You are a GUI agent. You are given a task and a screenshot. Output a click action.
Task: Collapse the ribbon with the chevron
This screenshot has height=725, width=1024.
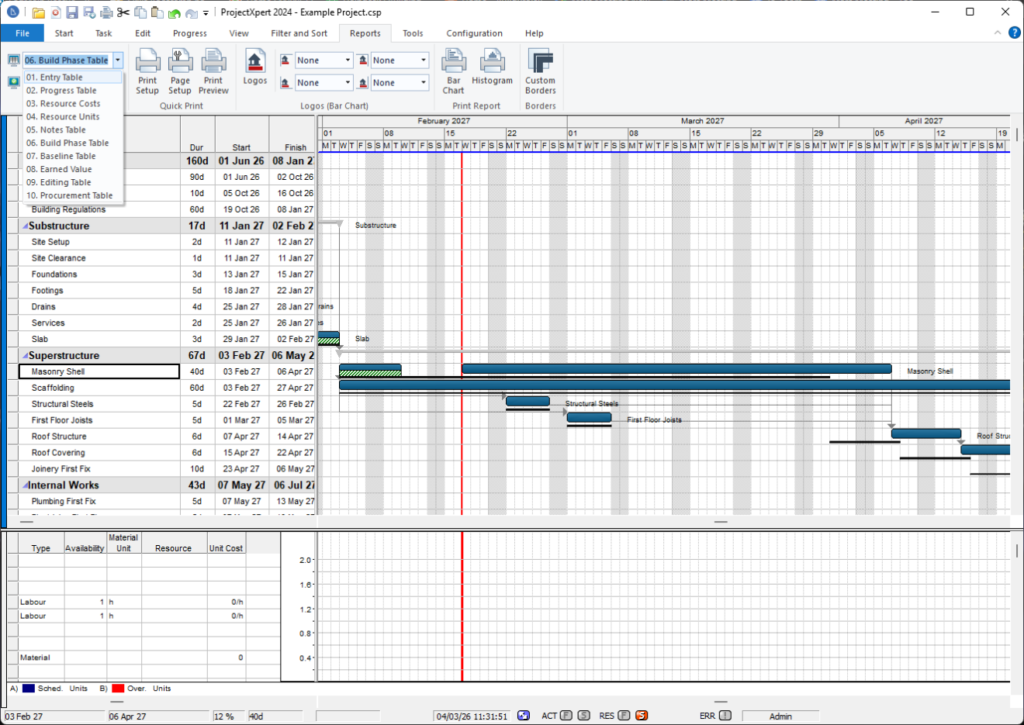[x=997, y=33]
